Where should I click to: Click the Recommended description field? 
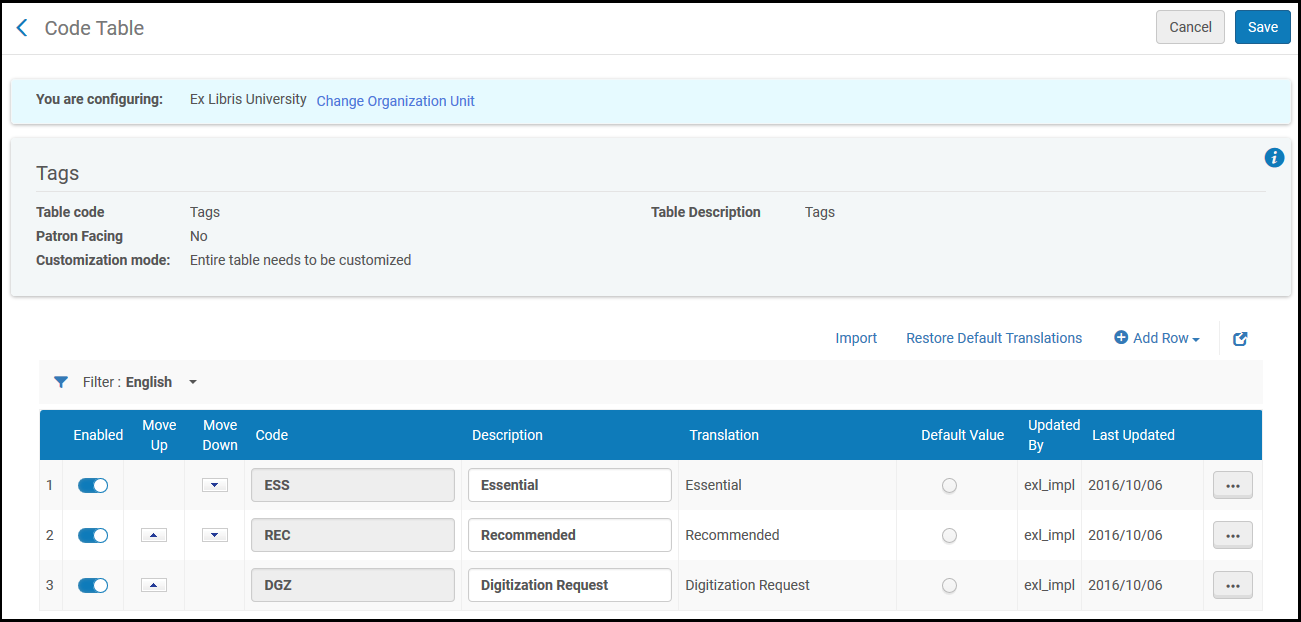point(569,535)
